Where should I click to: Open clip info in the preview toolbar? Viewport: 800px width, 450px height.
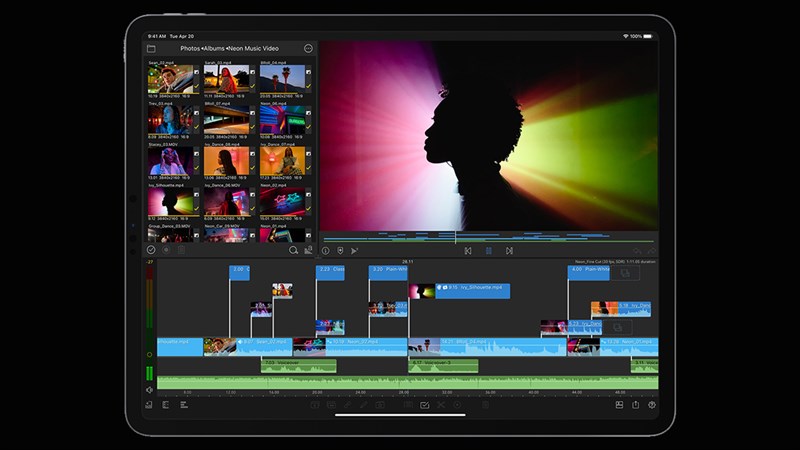[x=326, y=251]
